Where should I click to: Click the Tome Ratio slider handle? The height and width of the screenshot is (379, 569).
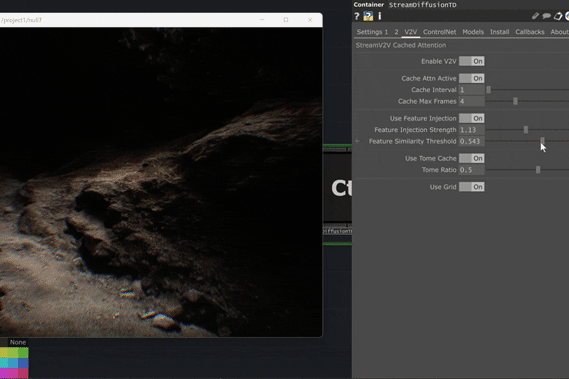[538, 170]
